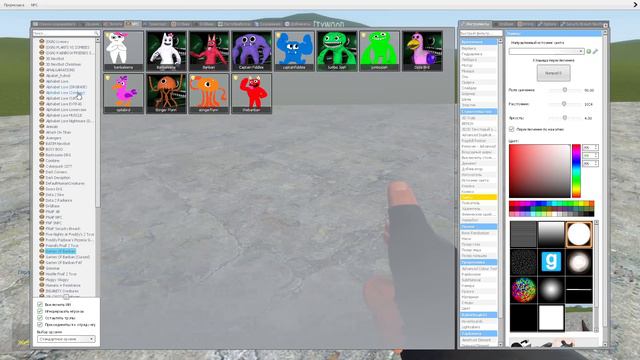Select 'Веревка' tool in tool list
This screenshot has height=360, width=640.
478,48
